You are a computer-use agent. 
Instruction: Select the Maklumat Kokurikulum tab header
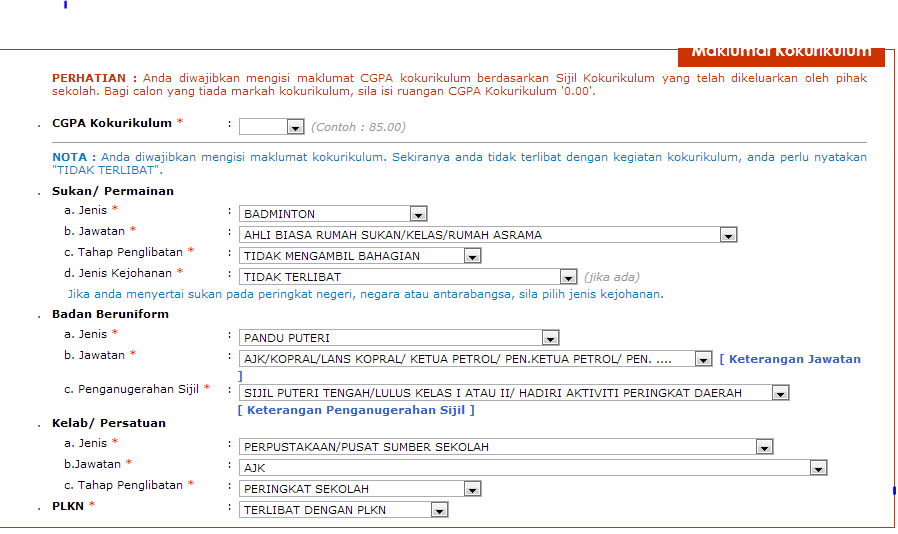[x=781, y=56]
